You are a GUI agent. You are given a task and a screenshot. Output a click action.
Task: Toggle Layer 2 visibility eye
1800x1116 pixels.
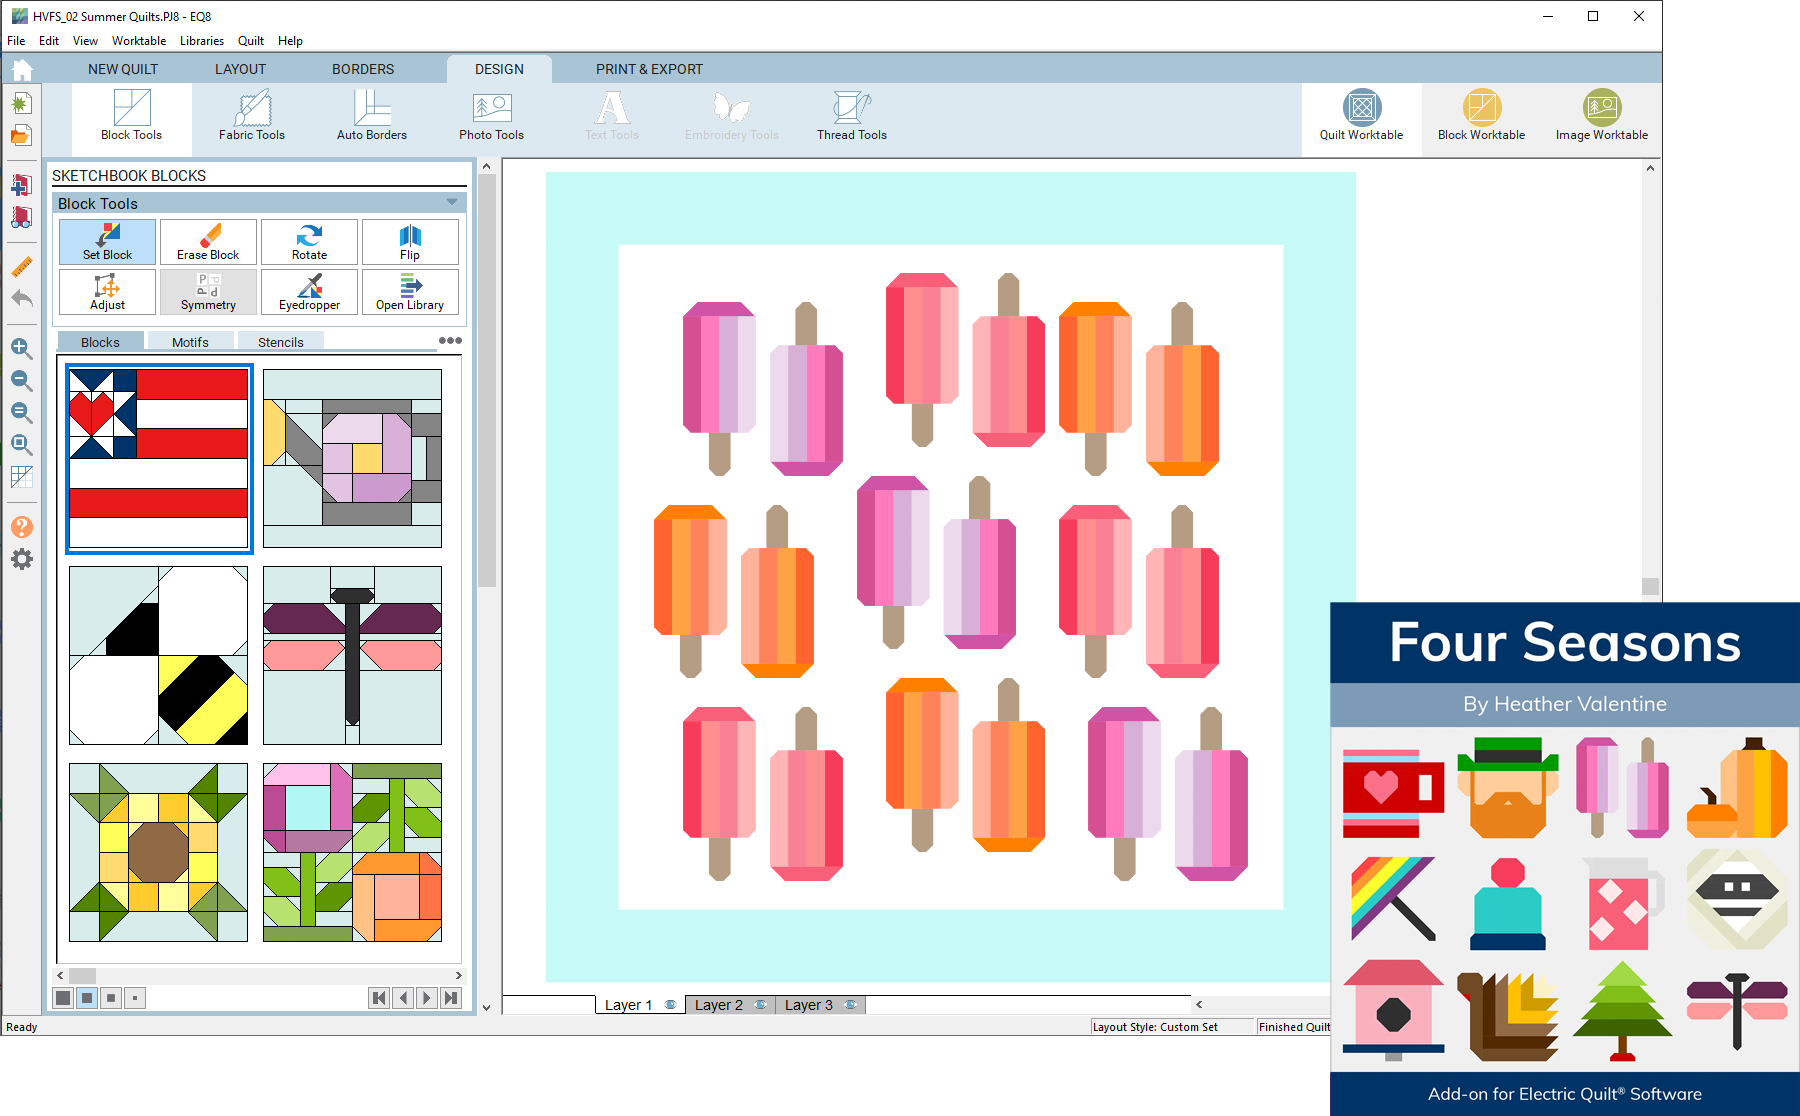point(761,1005)
